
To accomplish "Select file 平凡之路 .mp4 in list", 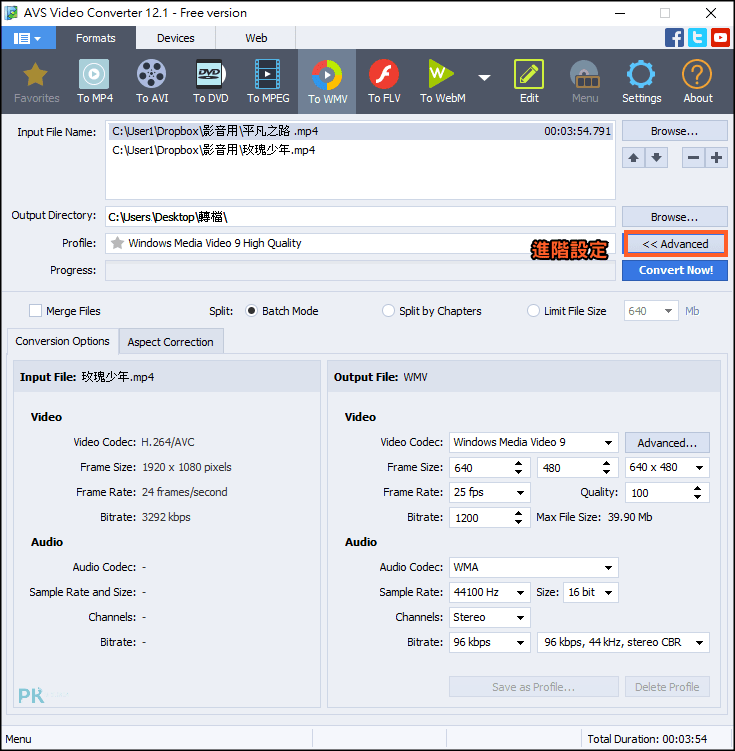I will point(361,131).
